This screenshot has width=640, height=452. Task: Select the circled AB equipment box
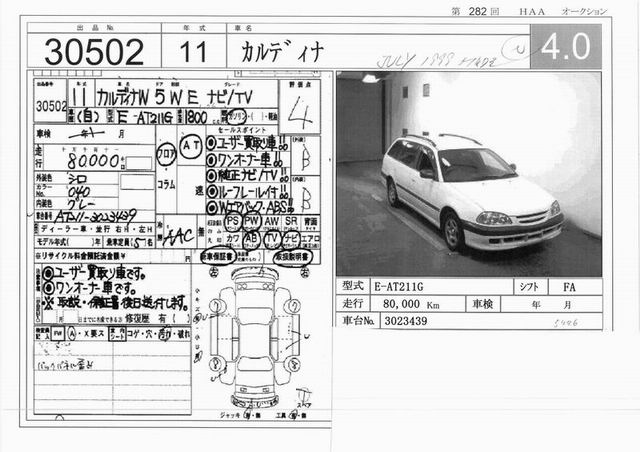click(x=251, y=239)
